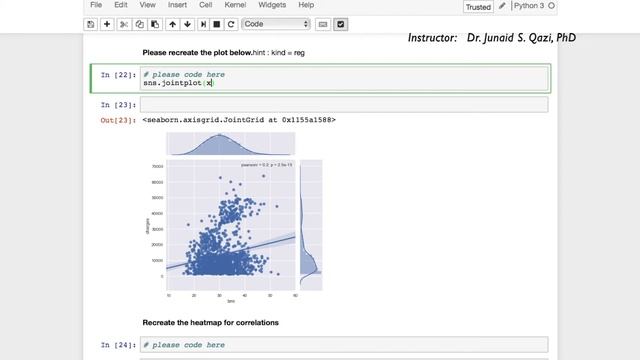The image size is (640, 360).
Task: Click the In [24] code cell
Action: 344,344
